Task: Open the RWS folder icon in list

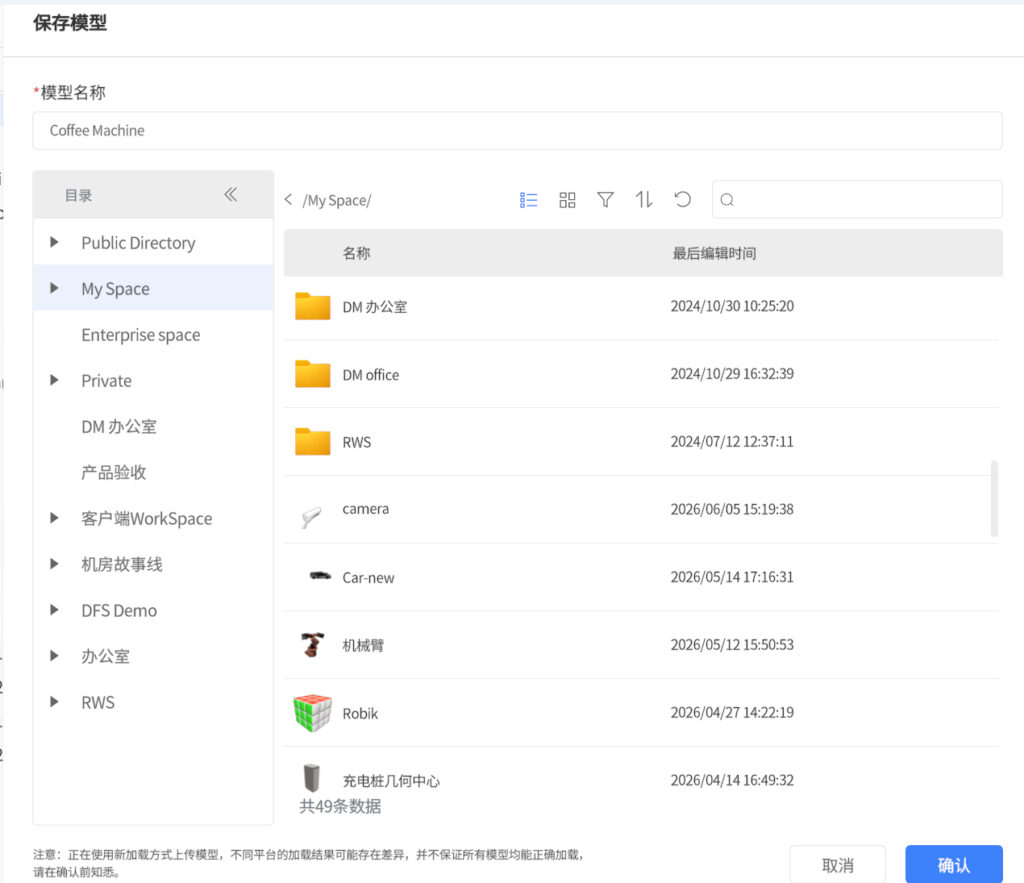Action: [x=312, y=442]
